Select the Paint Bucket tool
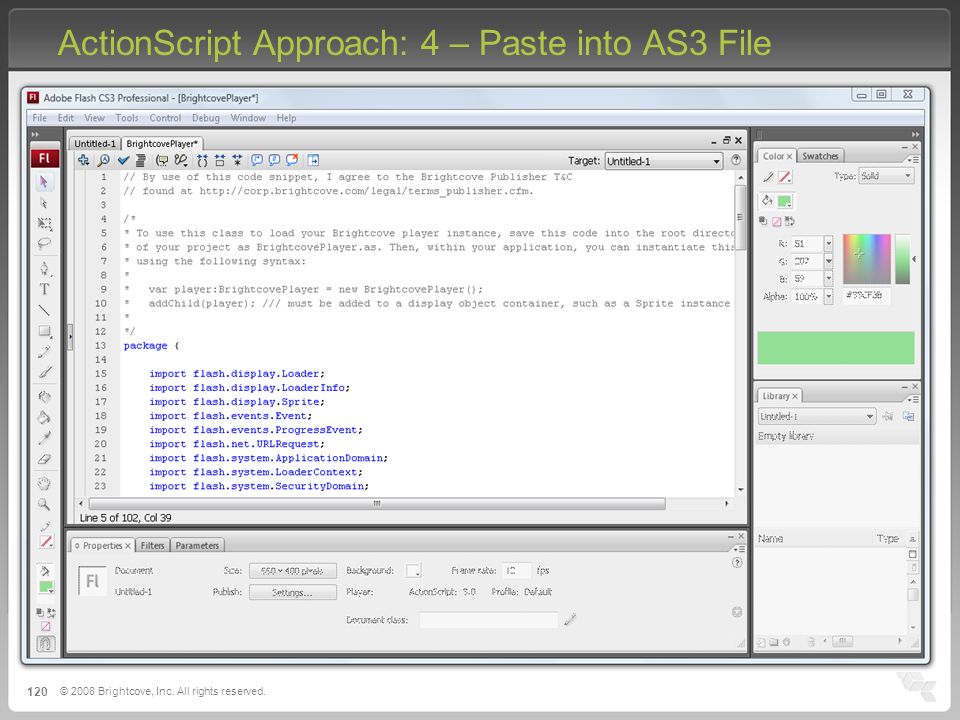 [44, 418]
